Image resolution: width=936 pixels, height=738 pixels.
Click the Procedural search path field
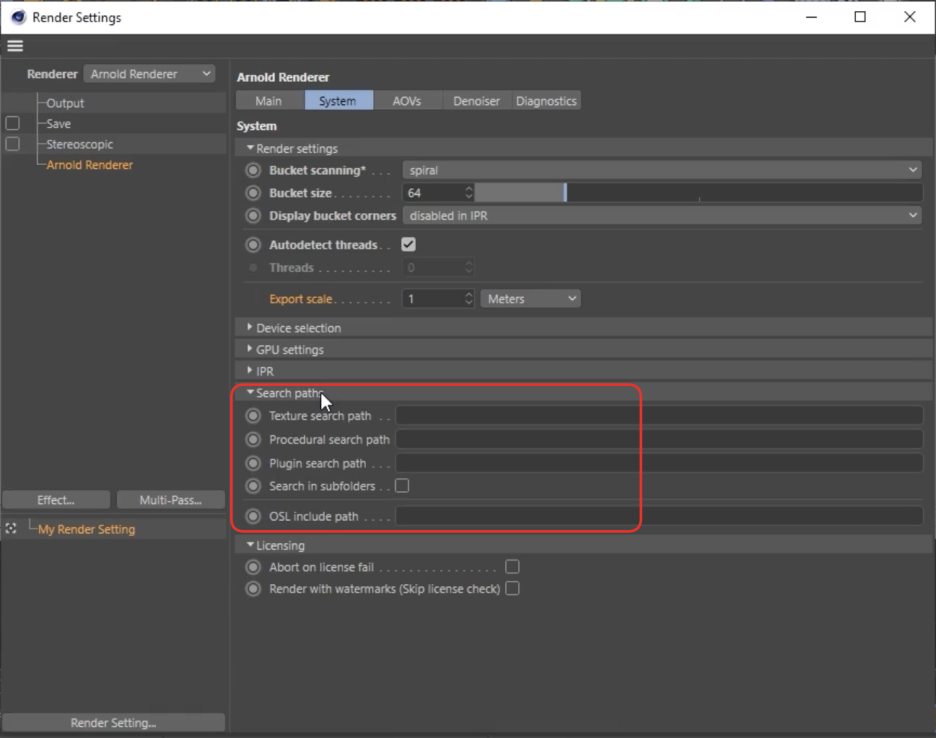(660, 439)
